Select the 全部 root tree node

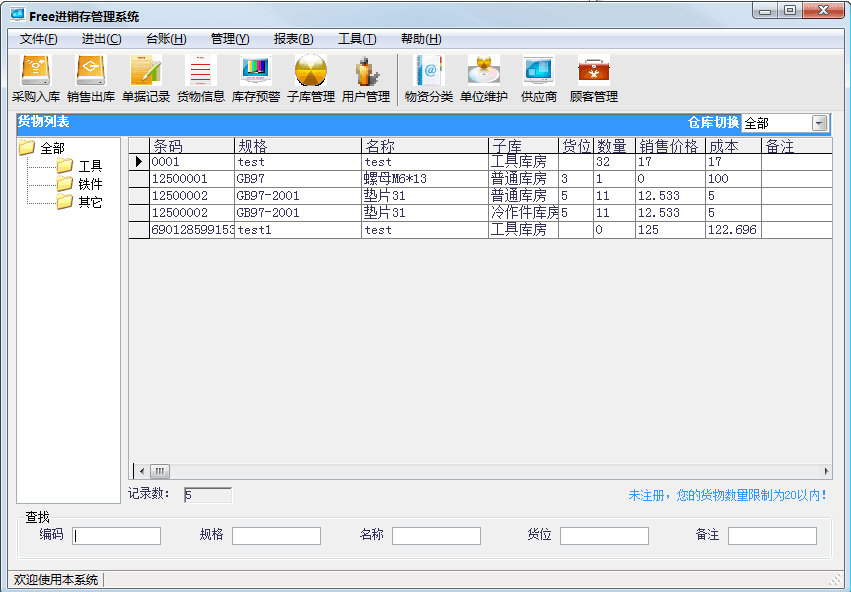(52, 148)
